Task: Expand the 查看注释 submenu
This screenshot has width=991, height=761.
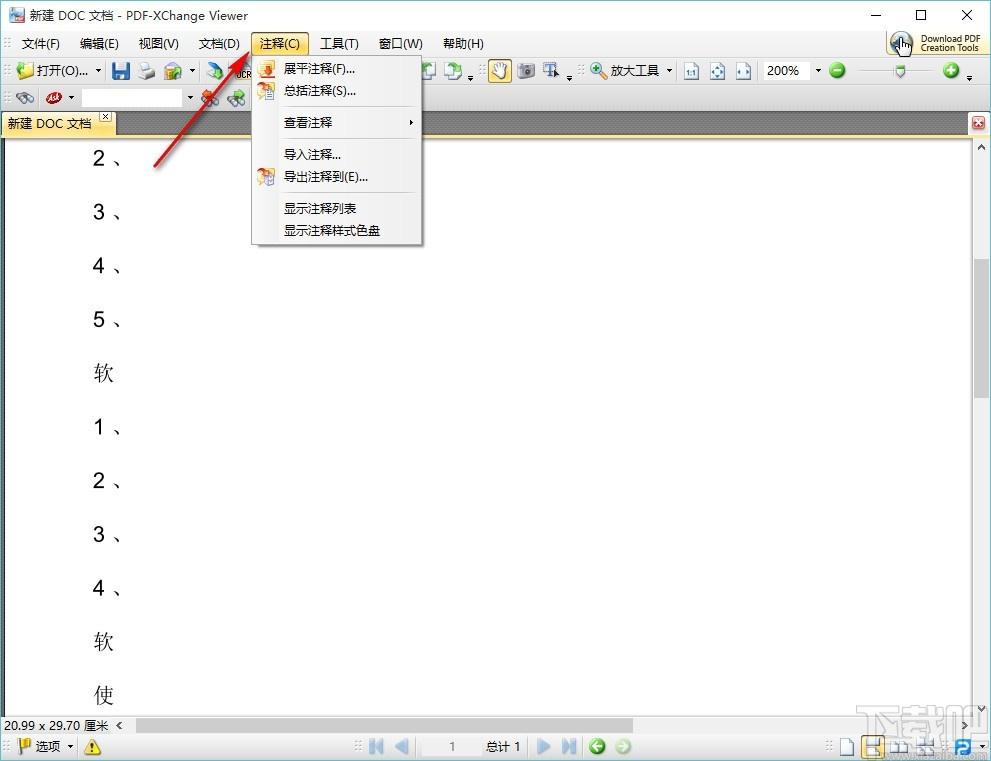Action: click(x=337, y=123)
